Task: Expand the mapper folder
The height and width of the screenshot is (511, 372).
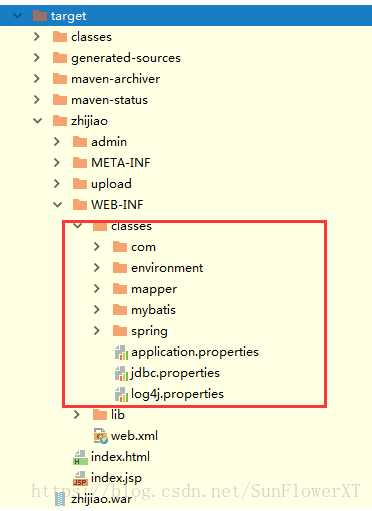Action: coord(97,289)
